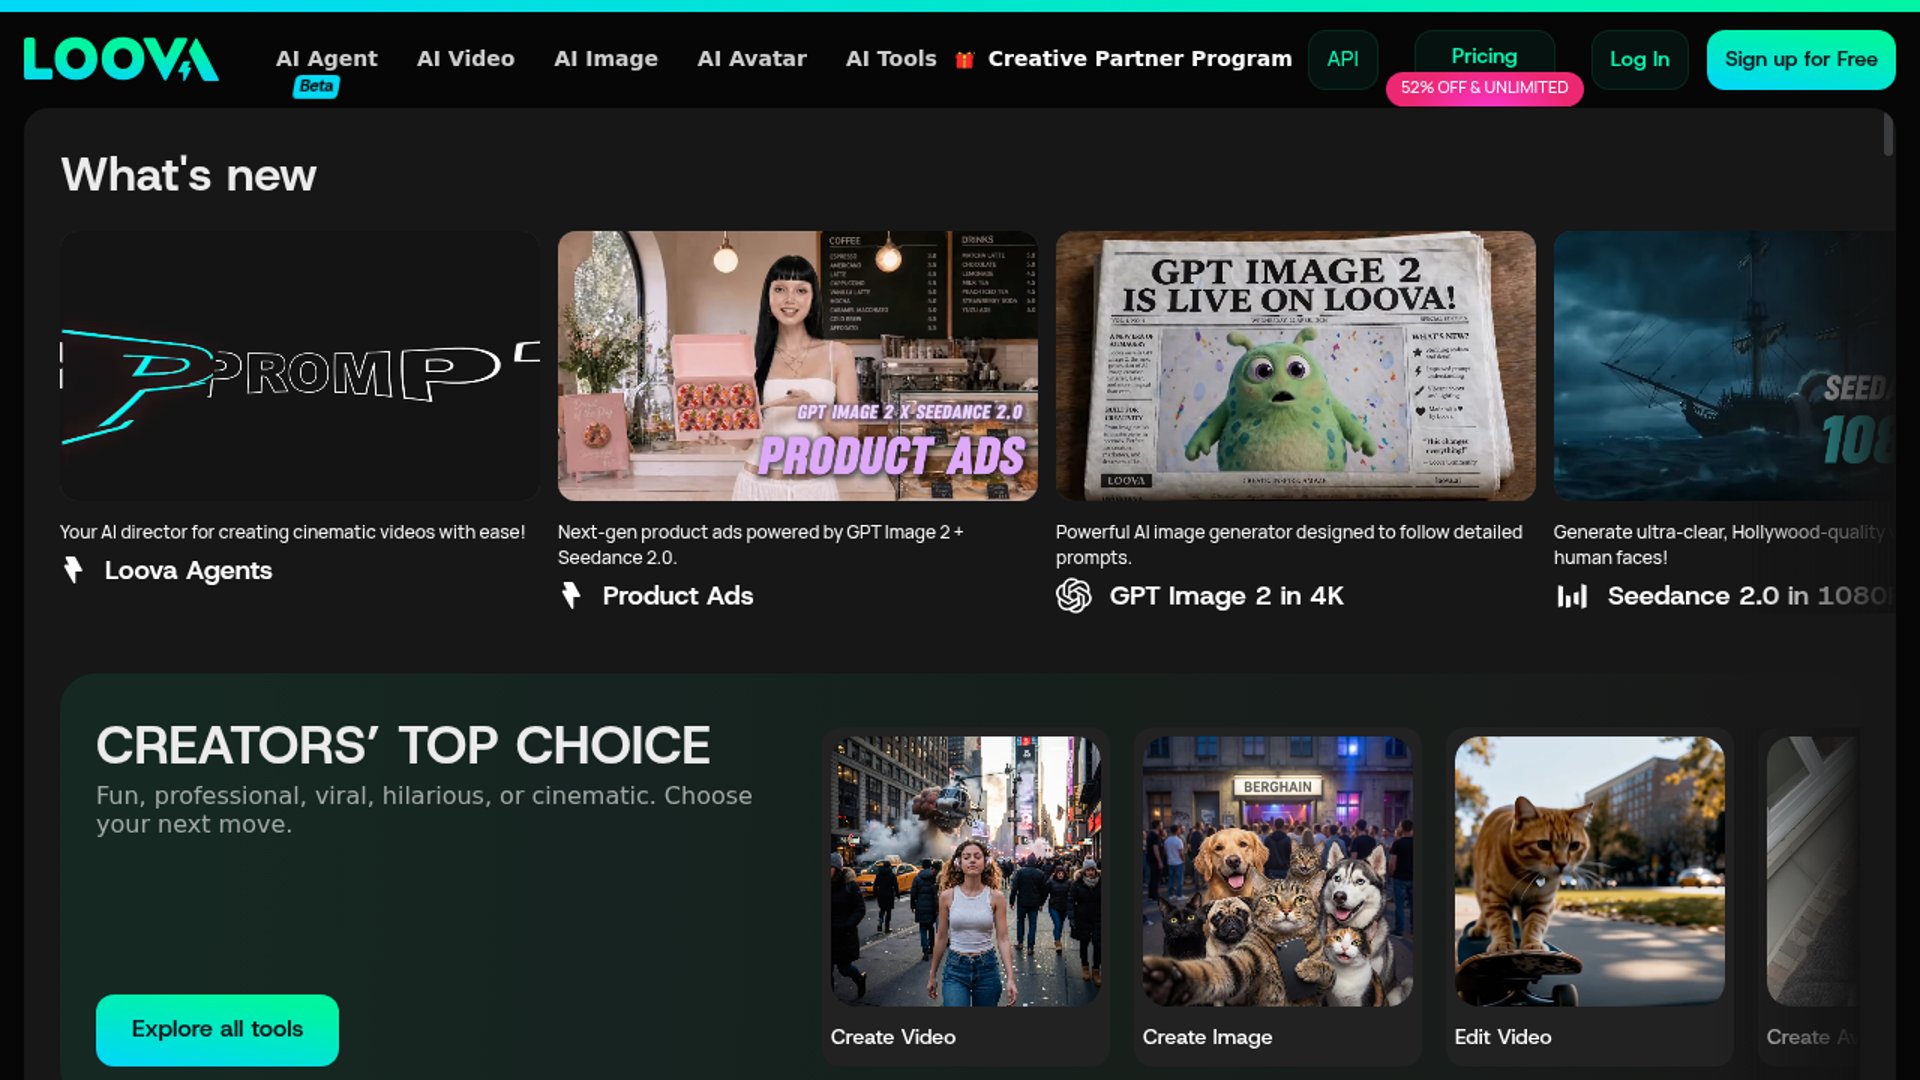Click the Create Image label
The image size is (1920, 1080).
[1207, 1037]
